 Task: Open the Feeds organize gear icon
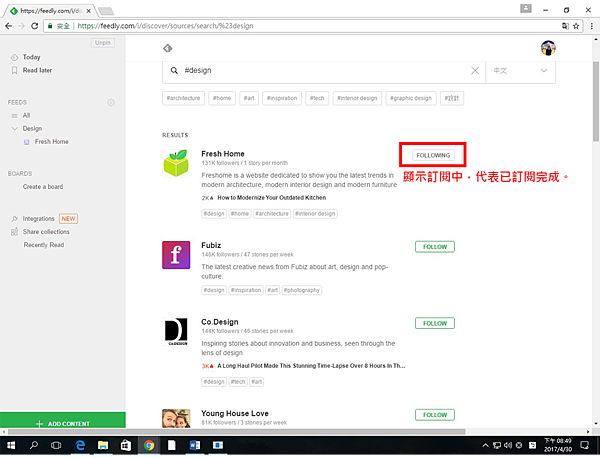(111, 103)
